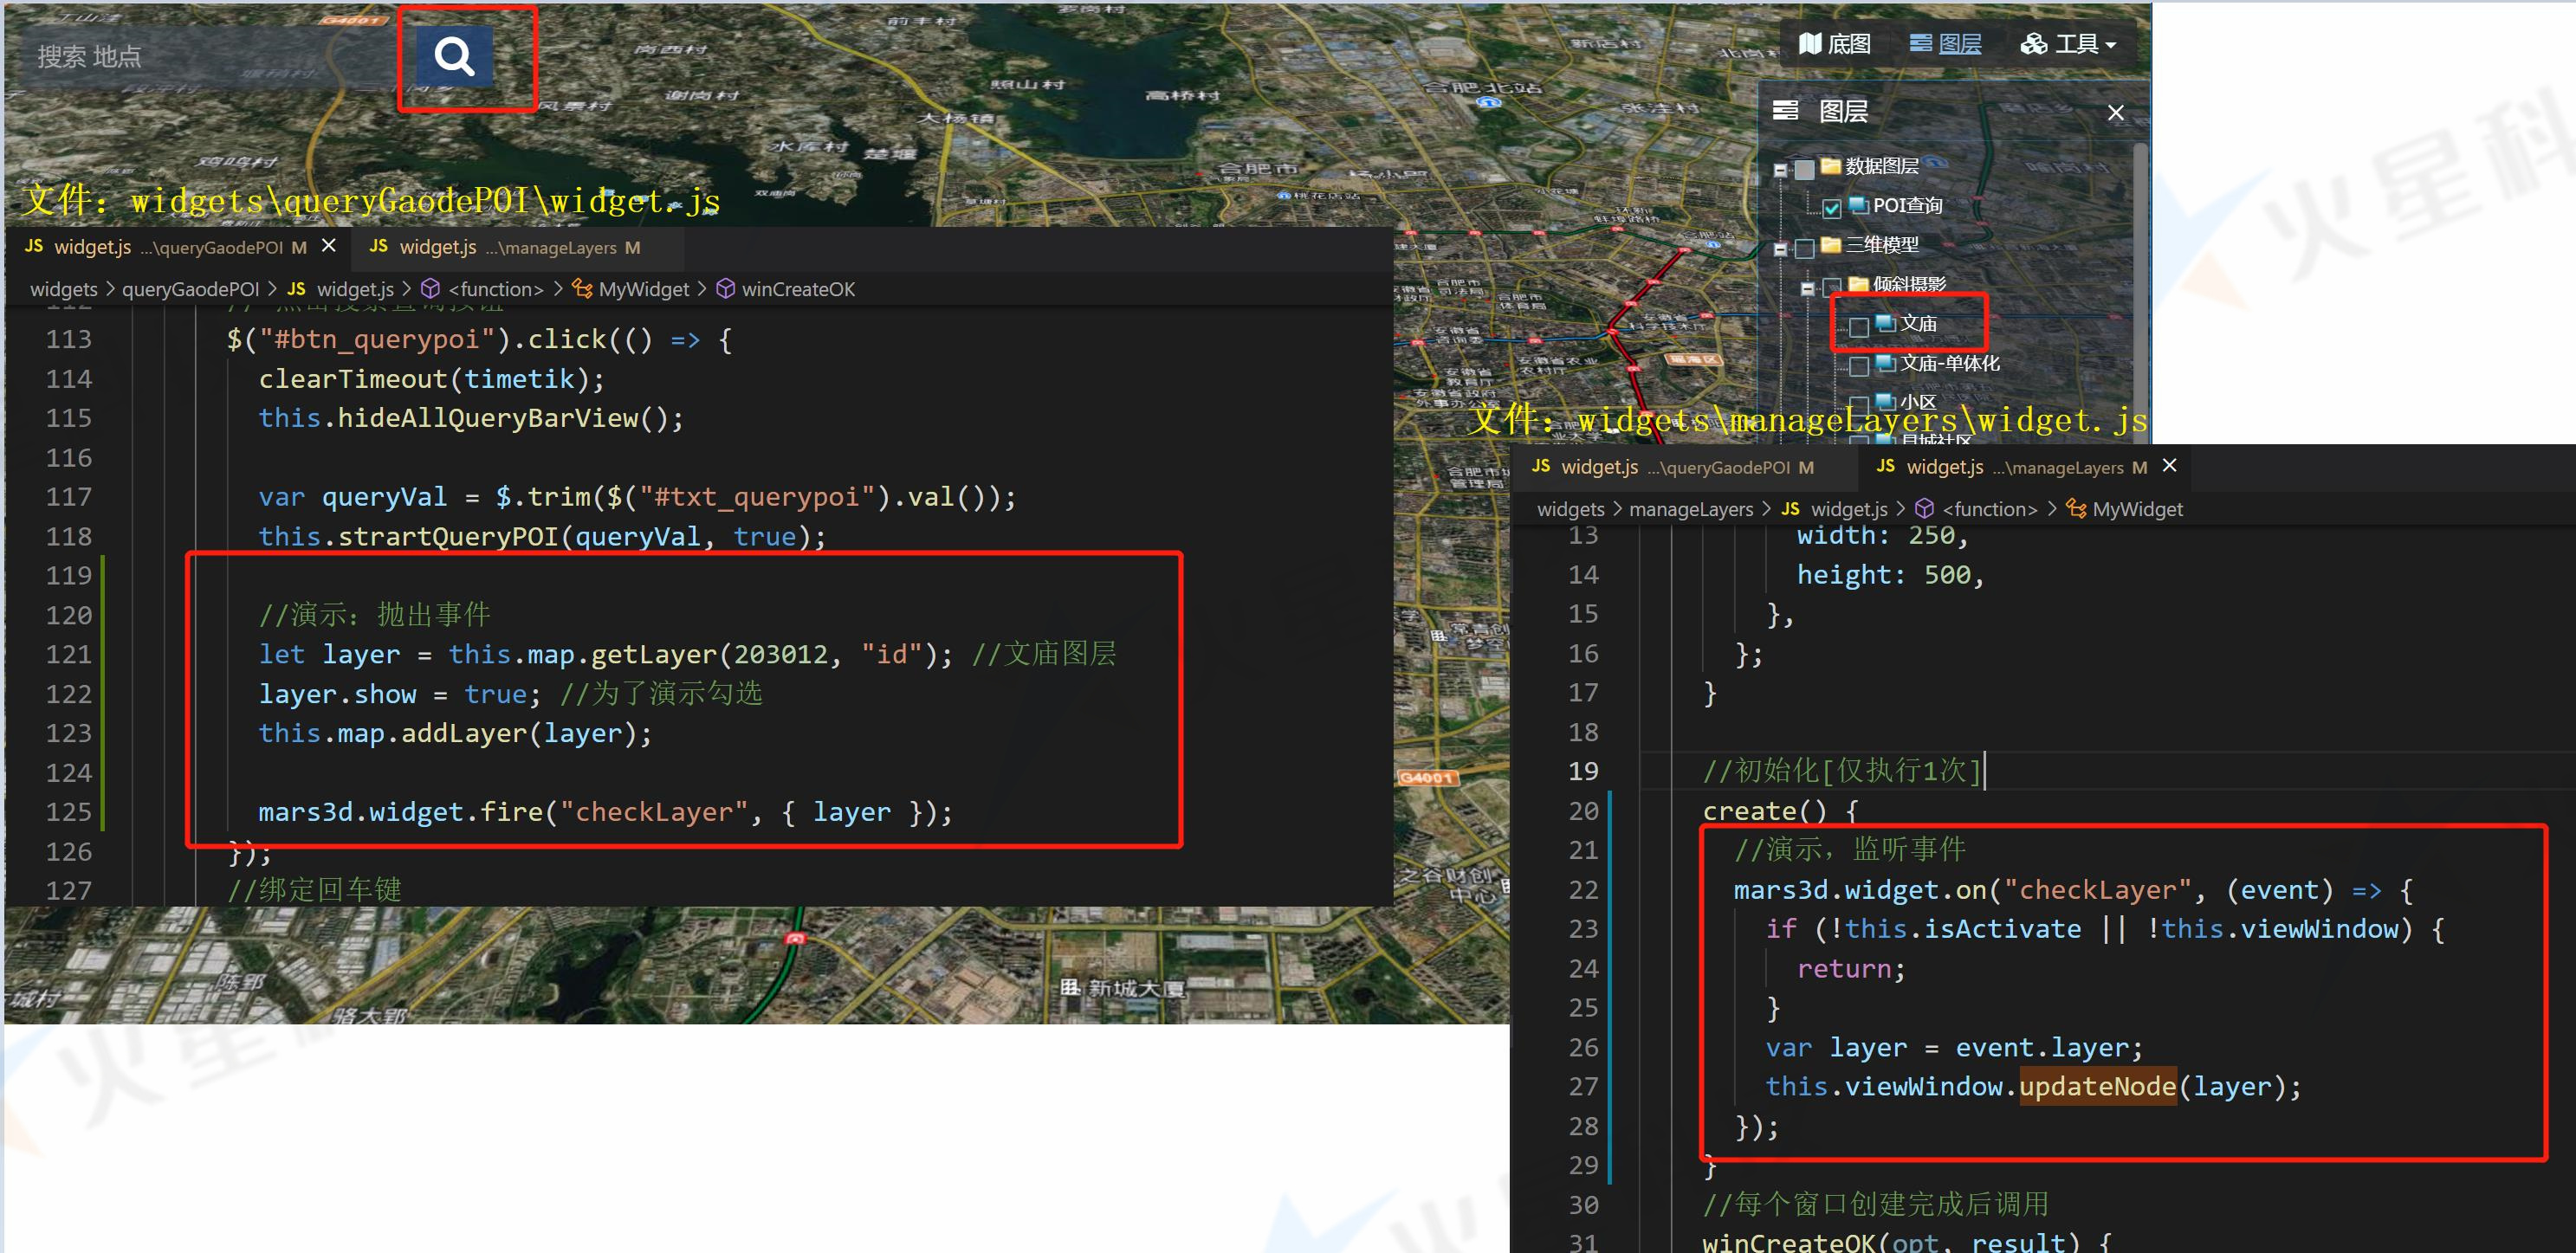Open the 工具 tools dropdown
2576x1253 pixels.
2068,44
